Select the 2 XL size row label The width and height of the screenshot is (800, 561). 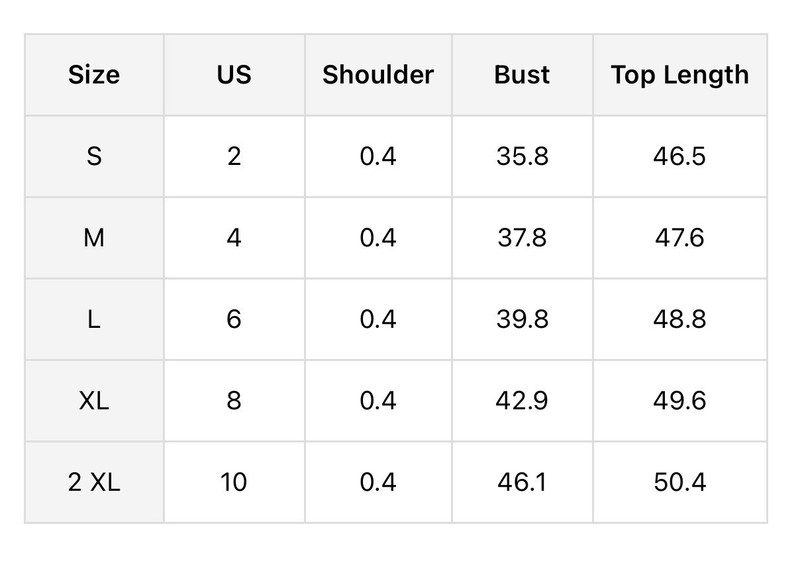click(x=94, y=482)
